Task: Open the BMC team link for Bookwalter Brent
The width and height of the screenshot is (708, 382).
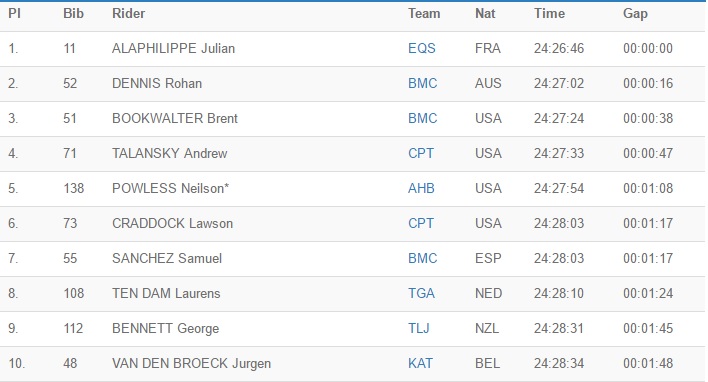Action: click(x=423, y=118)
